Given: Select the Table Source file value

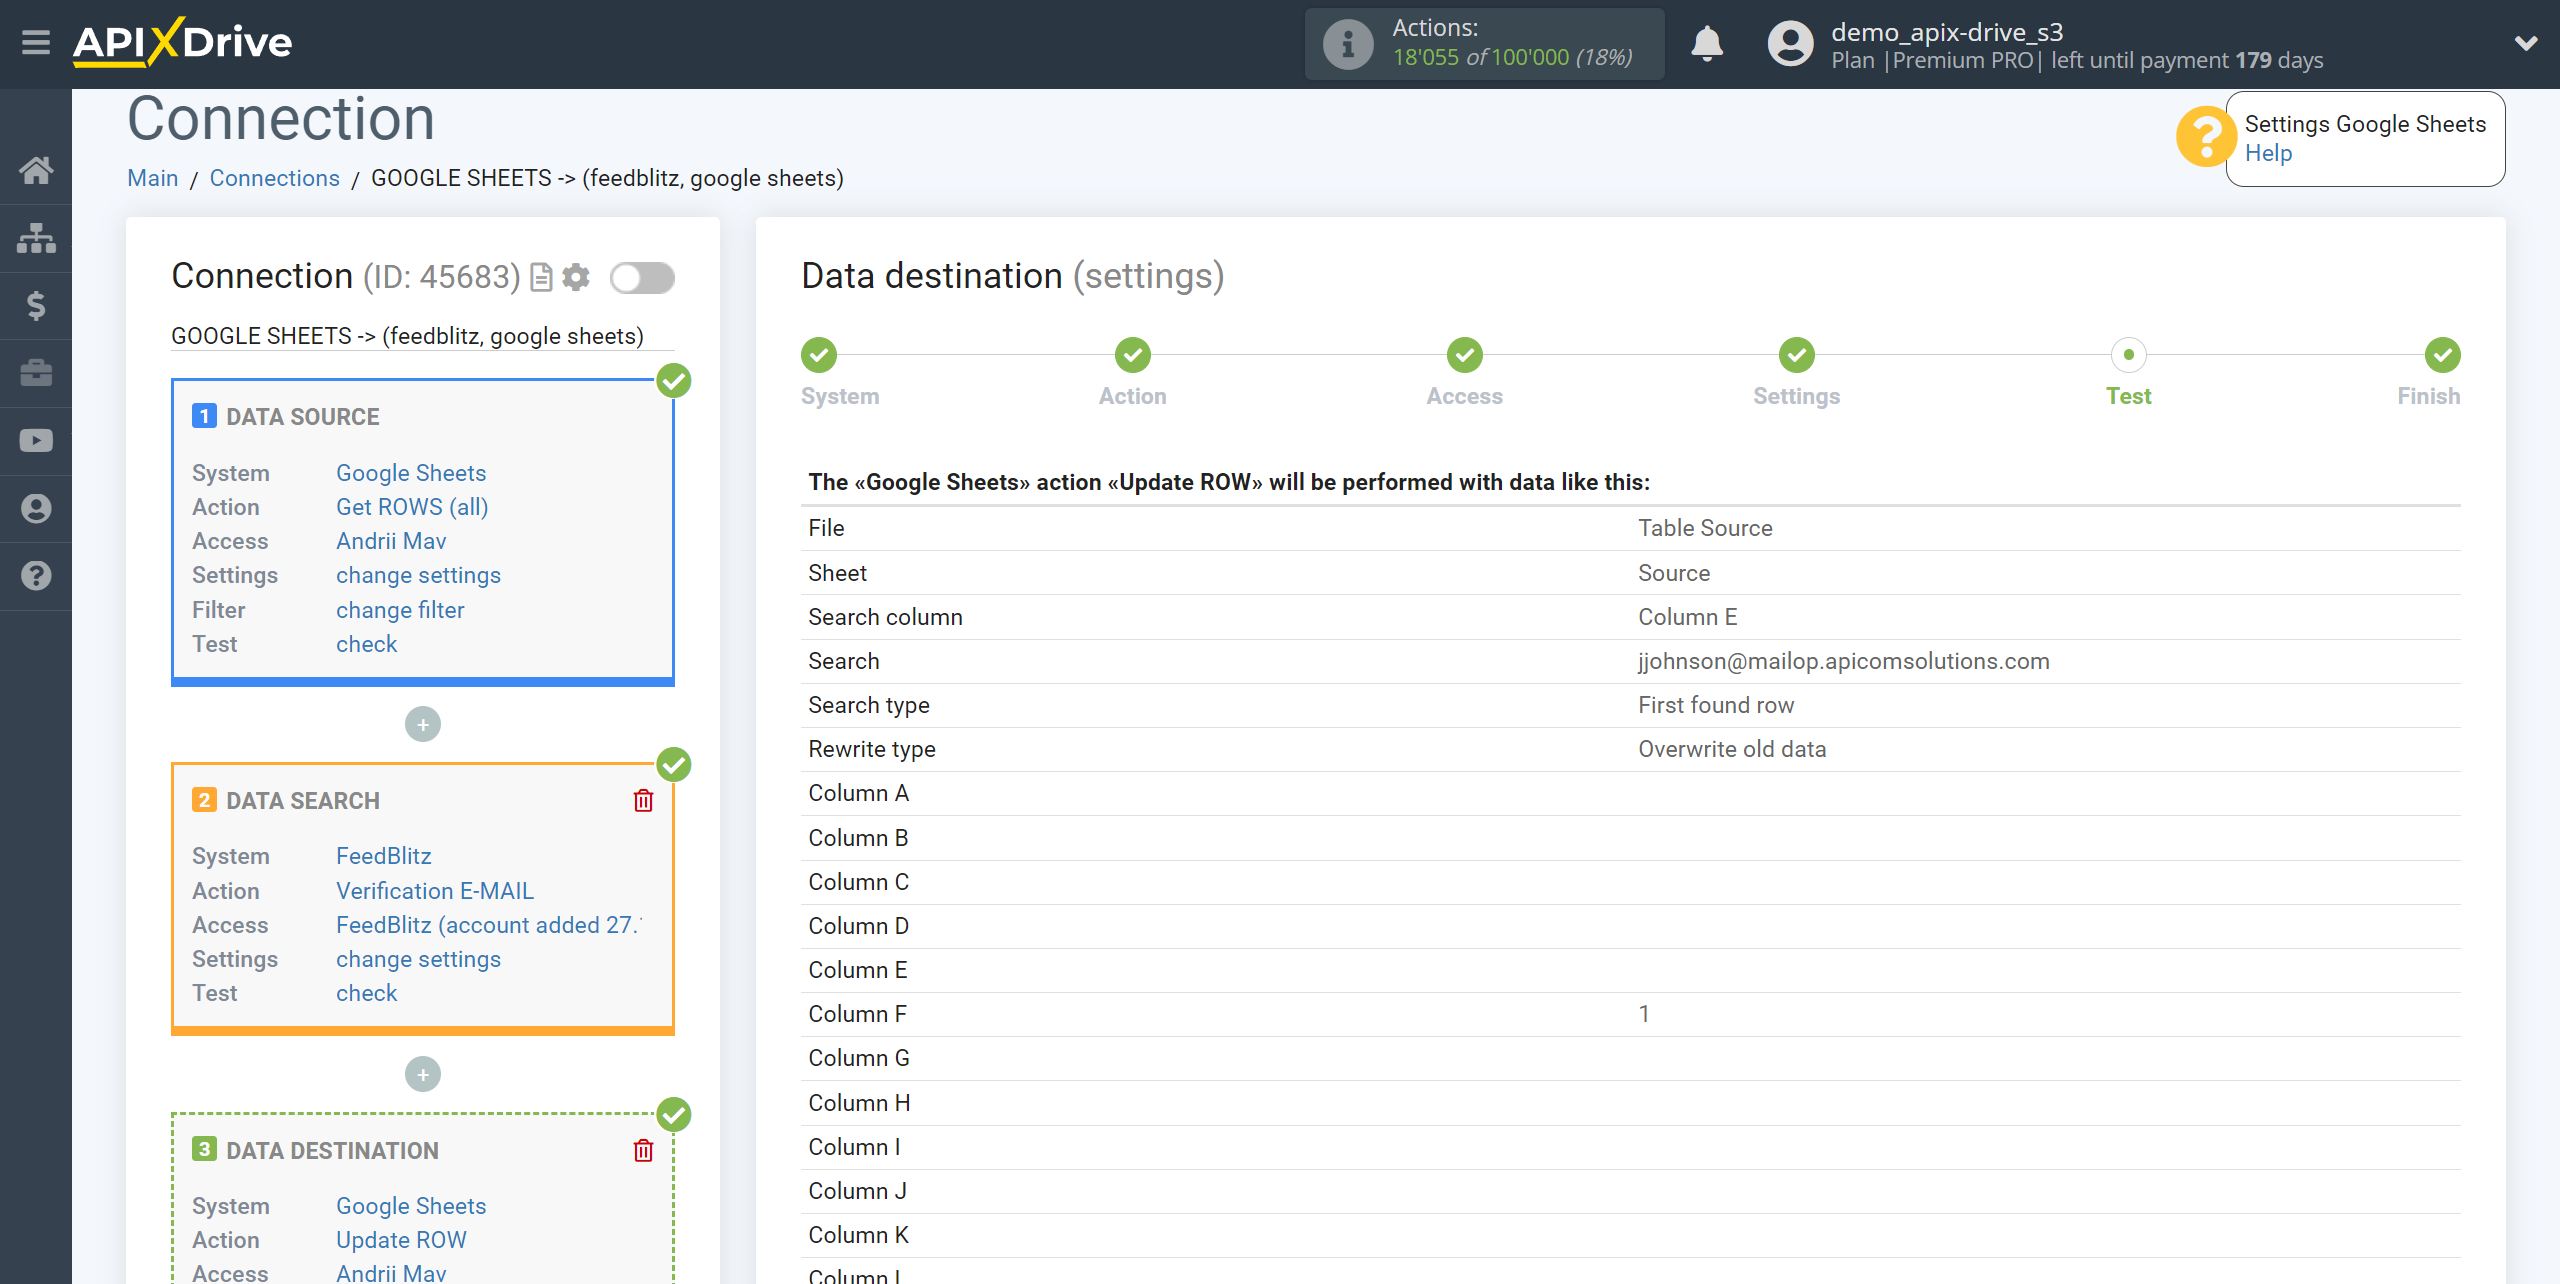Looking at the screenshot, I should [1705, 528].
